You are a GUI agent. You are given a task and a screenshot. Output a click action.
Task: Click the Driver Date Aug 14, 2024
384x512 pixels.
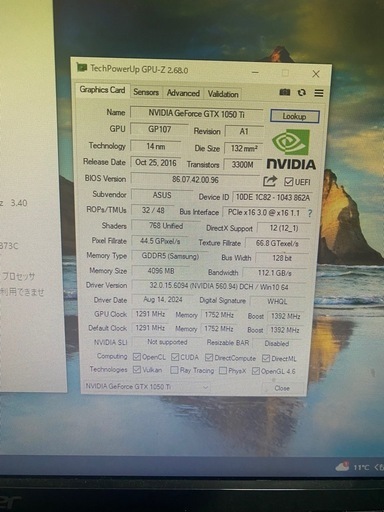point(163,300)
